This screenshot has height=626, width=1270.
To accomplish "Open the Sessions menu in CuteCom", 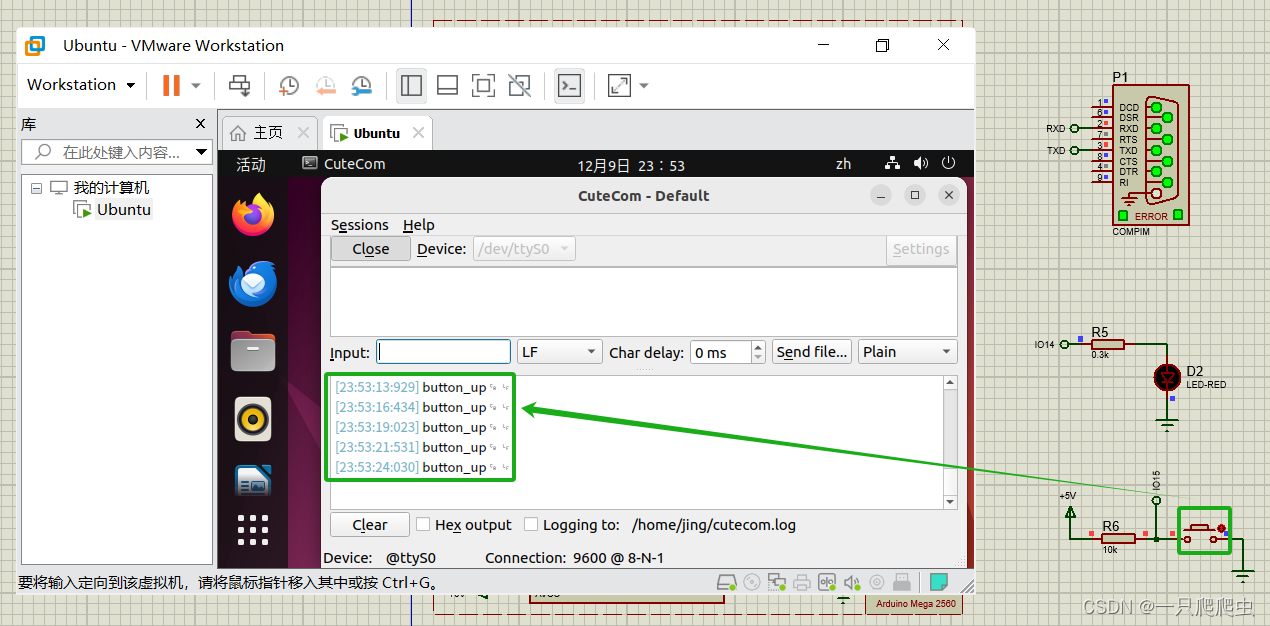I will 360,225.
